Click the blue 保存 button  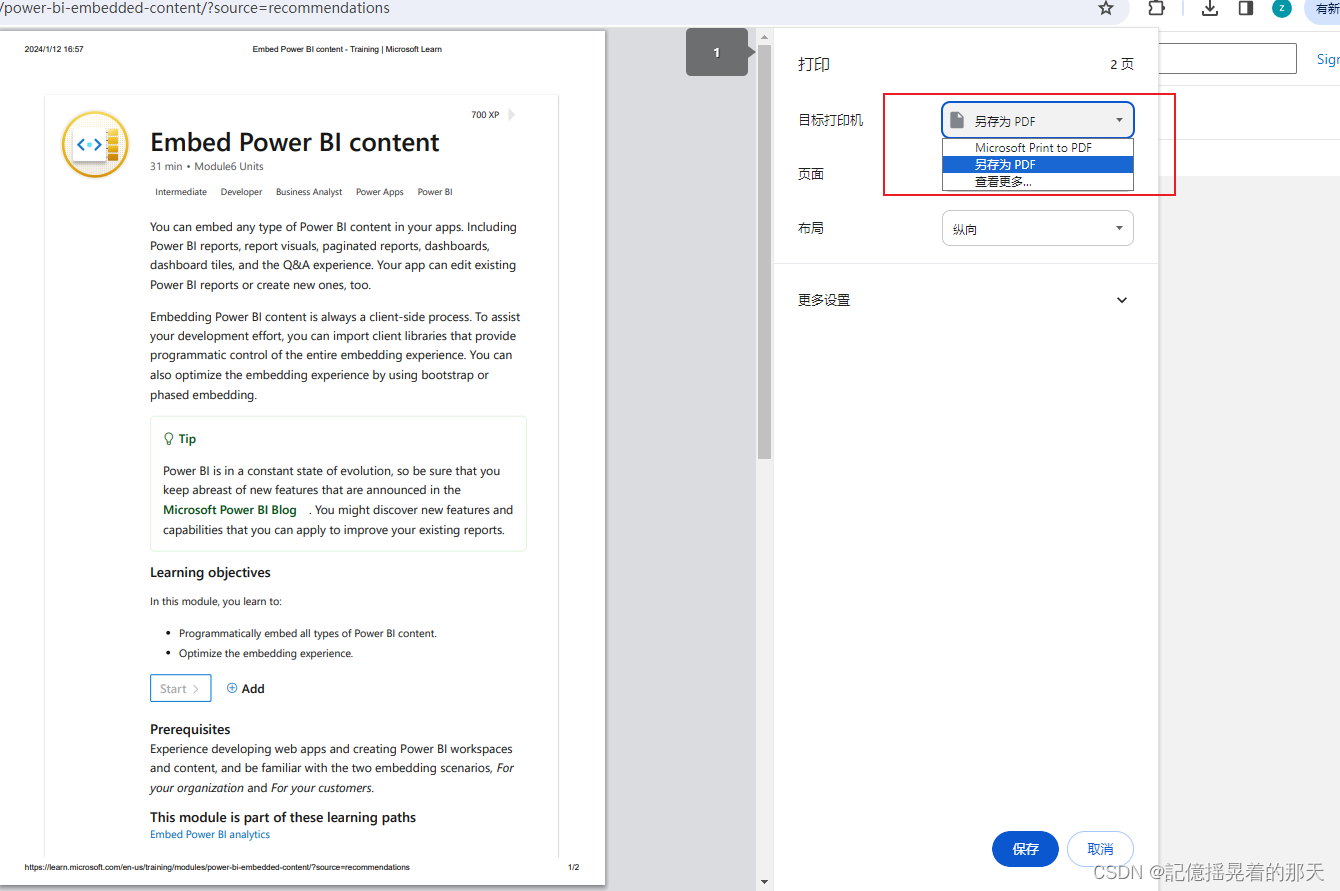(1025, 849)
